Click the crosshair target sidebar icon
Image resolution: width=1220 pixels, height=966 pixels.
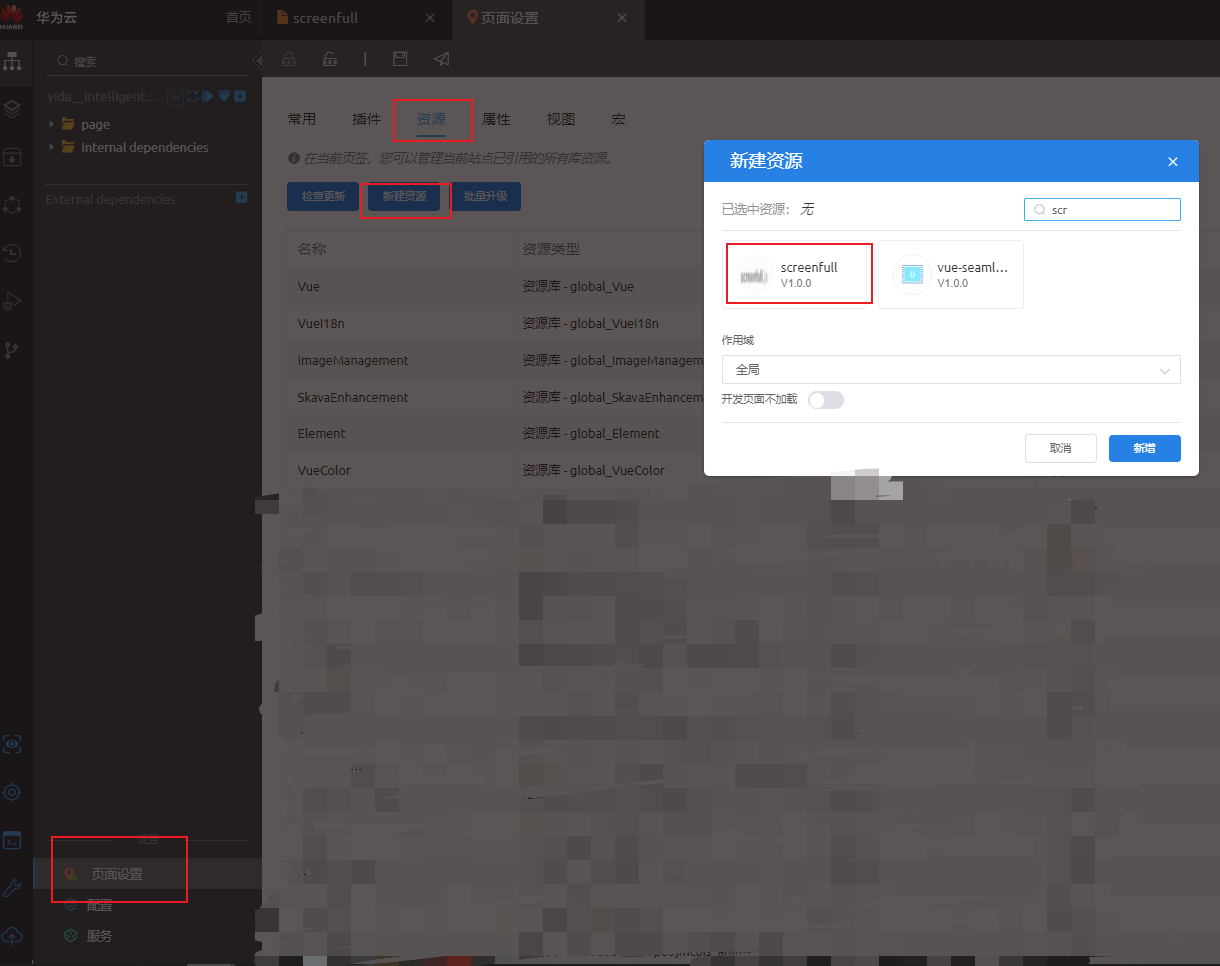coord(12,792)
